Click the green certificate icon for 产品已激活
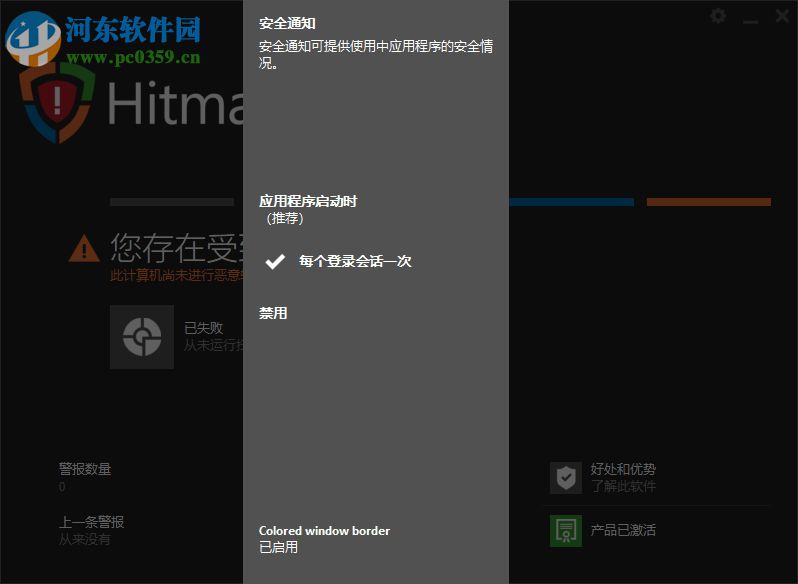Screen dimensions: 798x584 [x=565, y=531]
